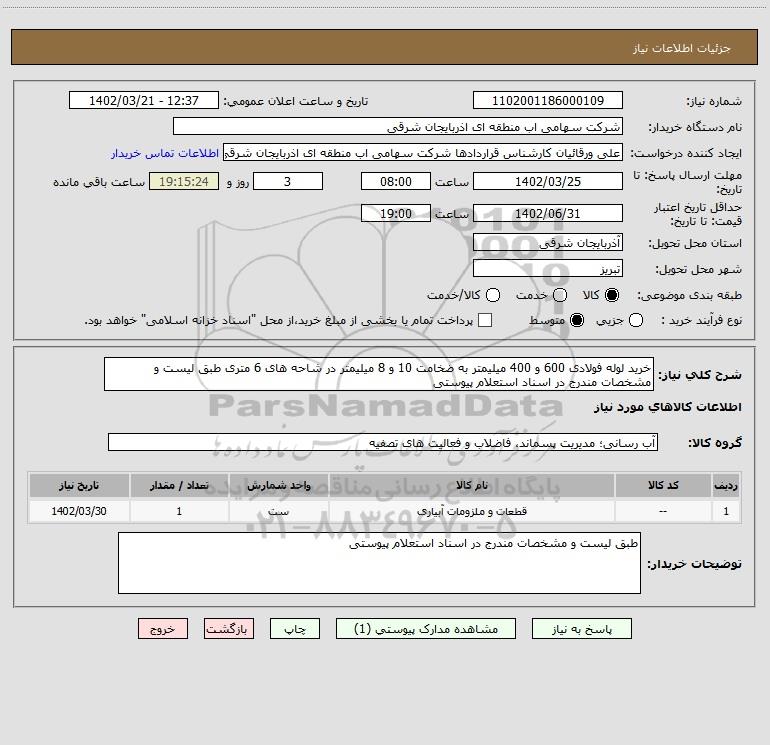Choose the متوسط purchase type radio
The width and height of the screenshot is (770, 745).
[577, 320]
